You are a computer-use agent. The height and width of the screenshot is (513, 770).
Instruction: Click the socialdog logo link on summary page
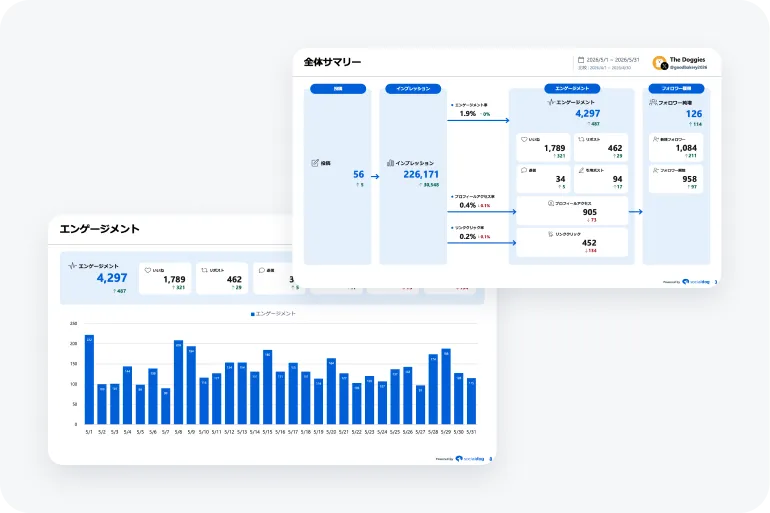click(x=696, y=282)
